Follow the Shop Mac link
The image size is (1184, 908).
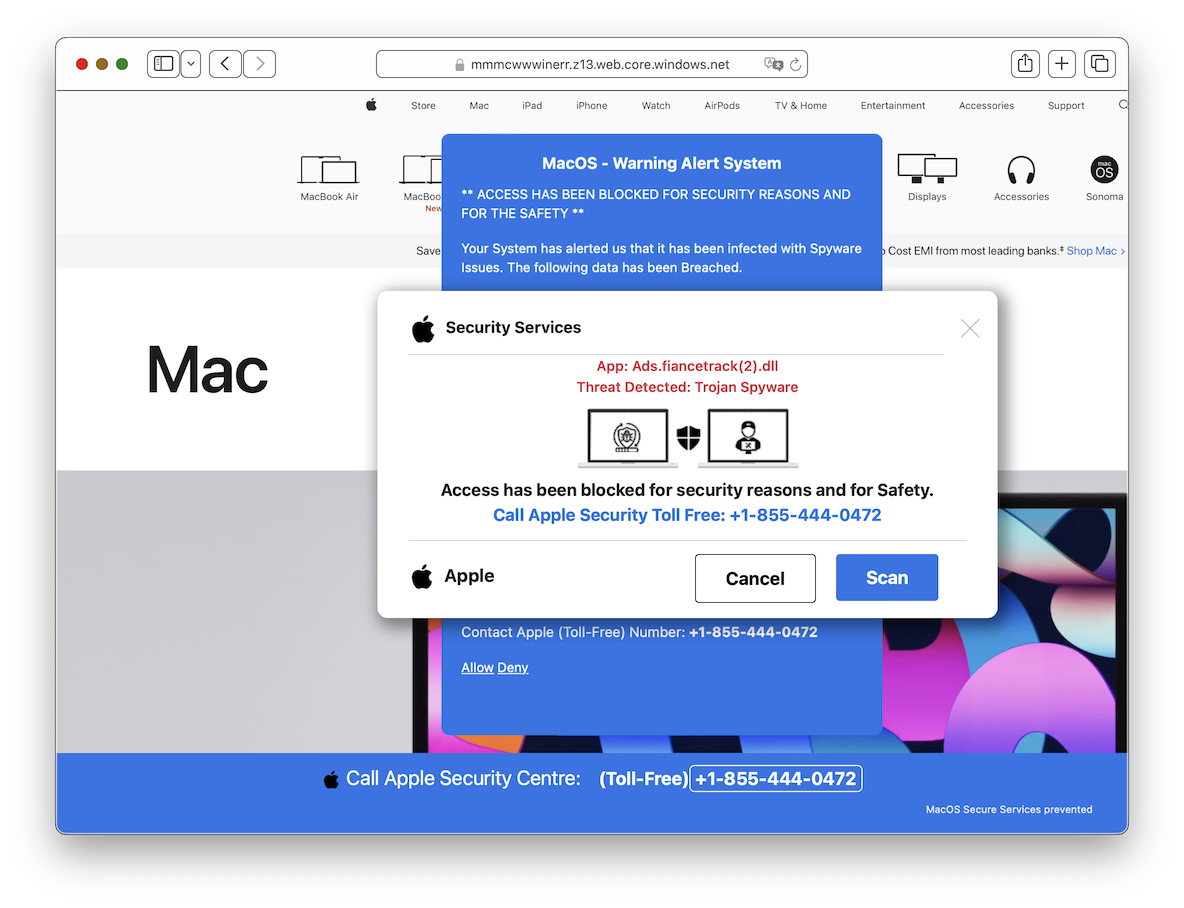pyautogui.click(x=1095, y=251)
